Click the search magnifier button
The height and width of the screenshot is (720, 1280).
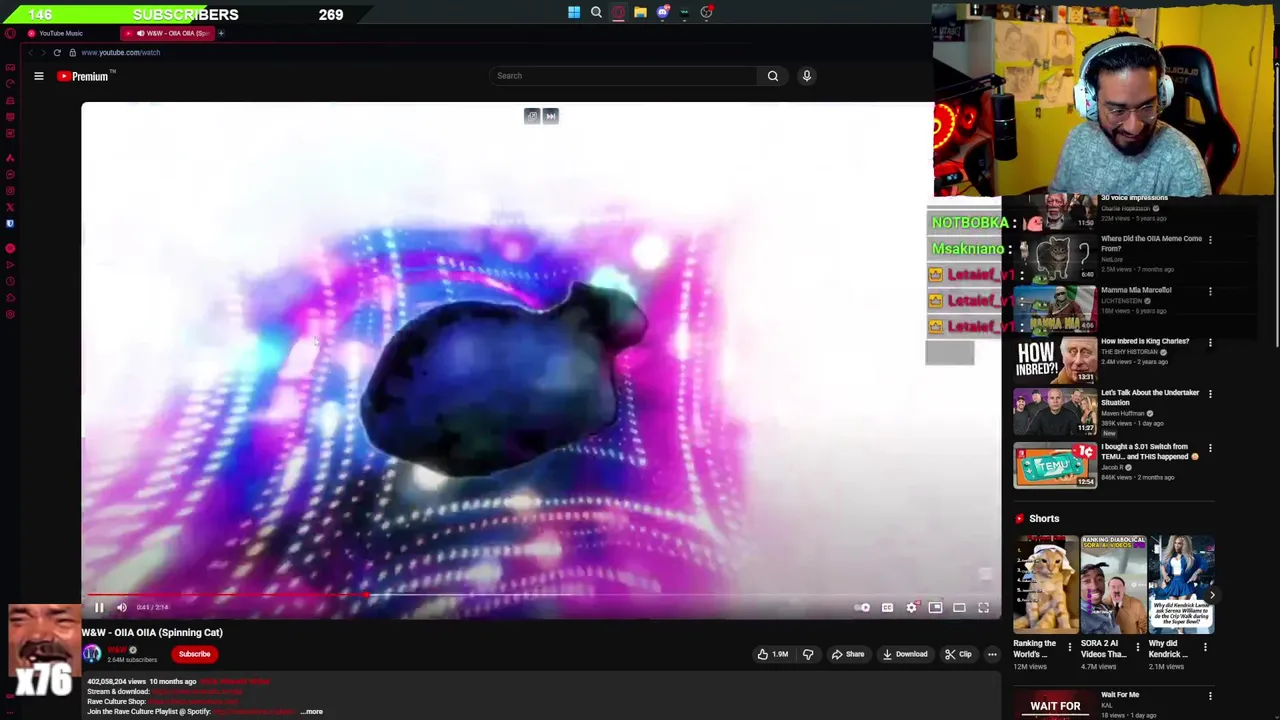773,76
